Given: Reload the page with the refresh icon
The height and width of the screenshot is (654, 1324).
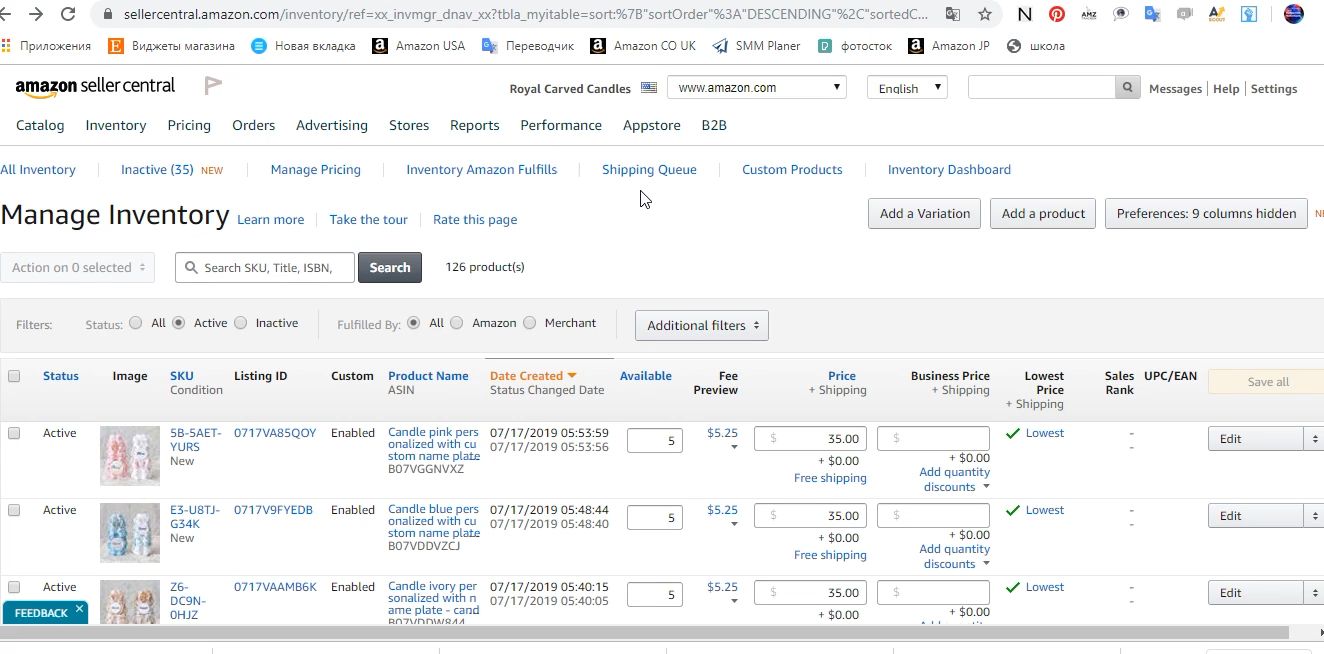Looking at the screenshot, I should [68, 14].
